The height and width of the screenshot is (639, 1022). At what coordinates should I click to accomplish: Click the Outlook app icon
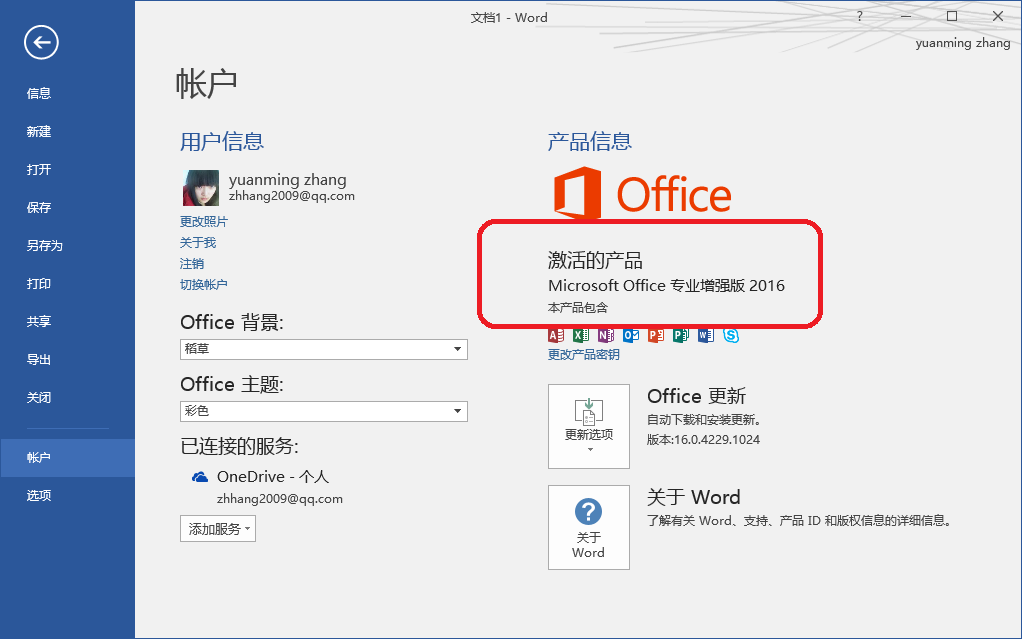[631, 335]
